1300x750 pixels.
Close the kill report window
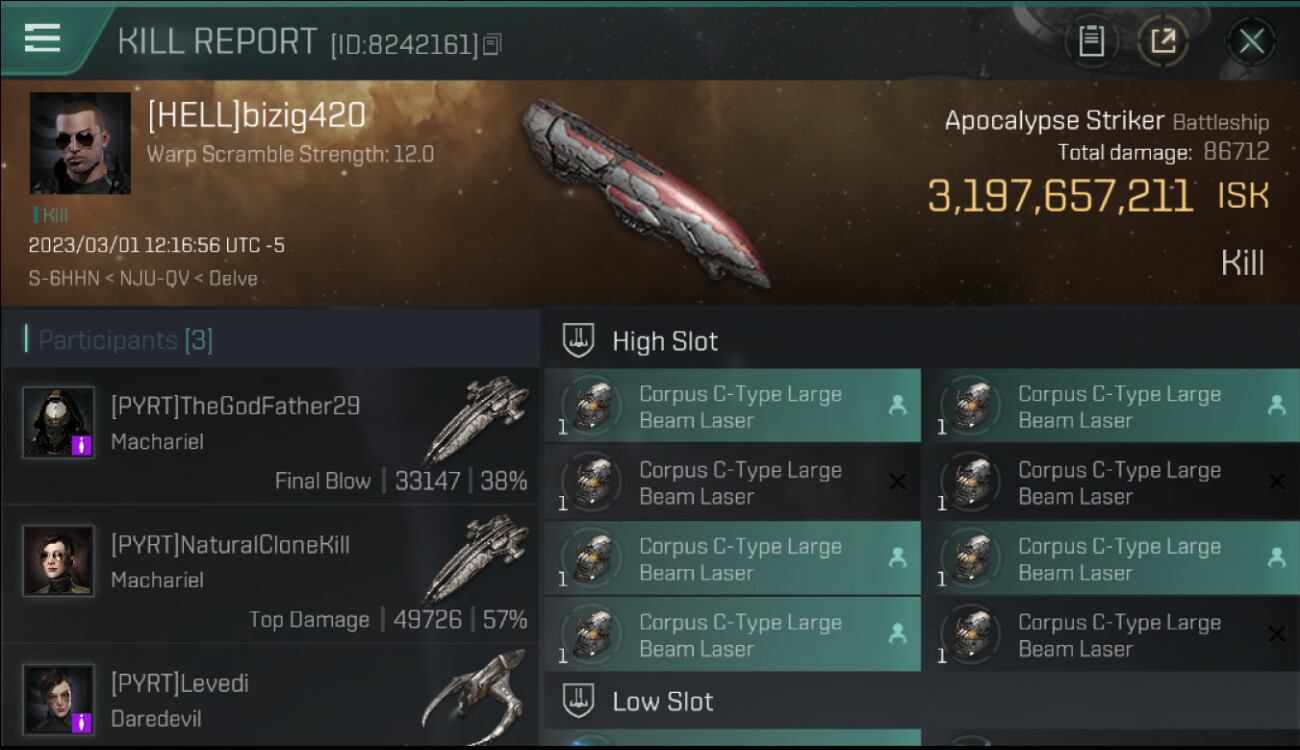1251,41
